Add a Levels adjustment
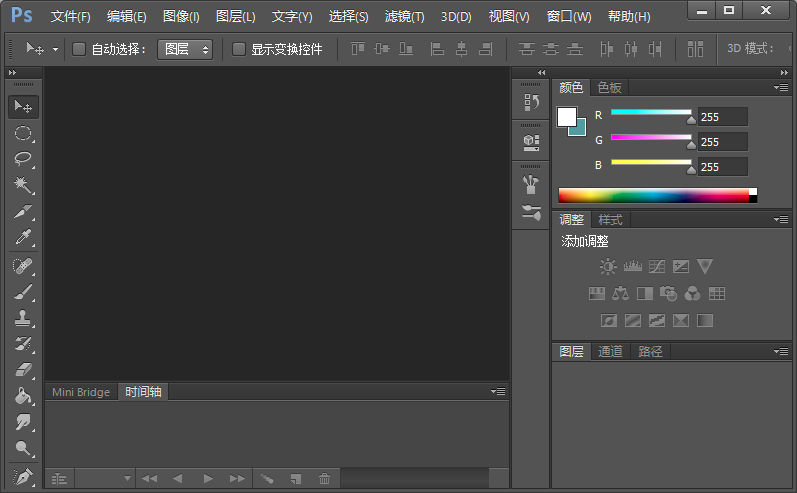This screenshot has height=493, width=797. point(632,266)
